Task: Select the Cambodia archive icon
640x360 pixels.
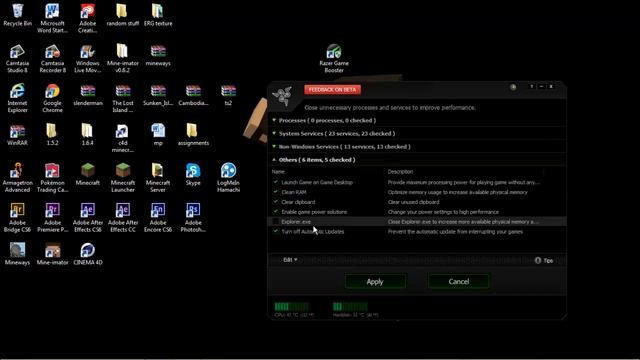Action: point(193,95)
